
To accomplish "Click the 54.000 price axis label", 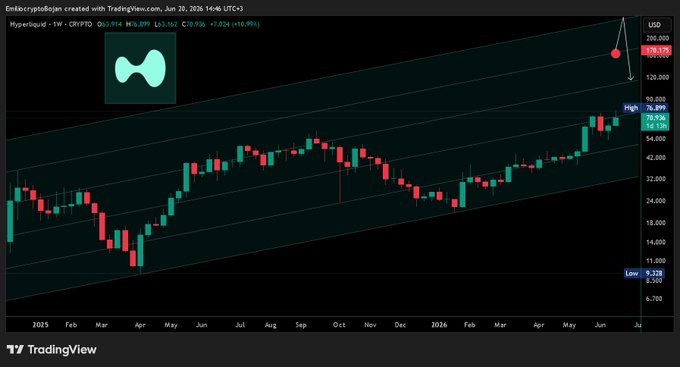I will 656,138.
